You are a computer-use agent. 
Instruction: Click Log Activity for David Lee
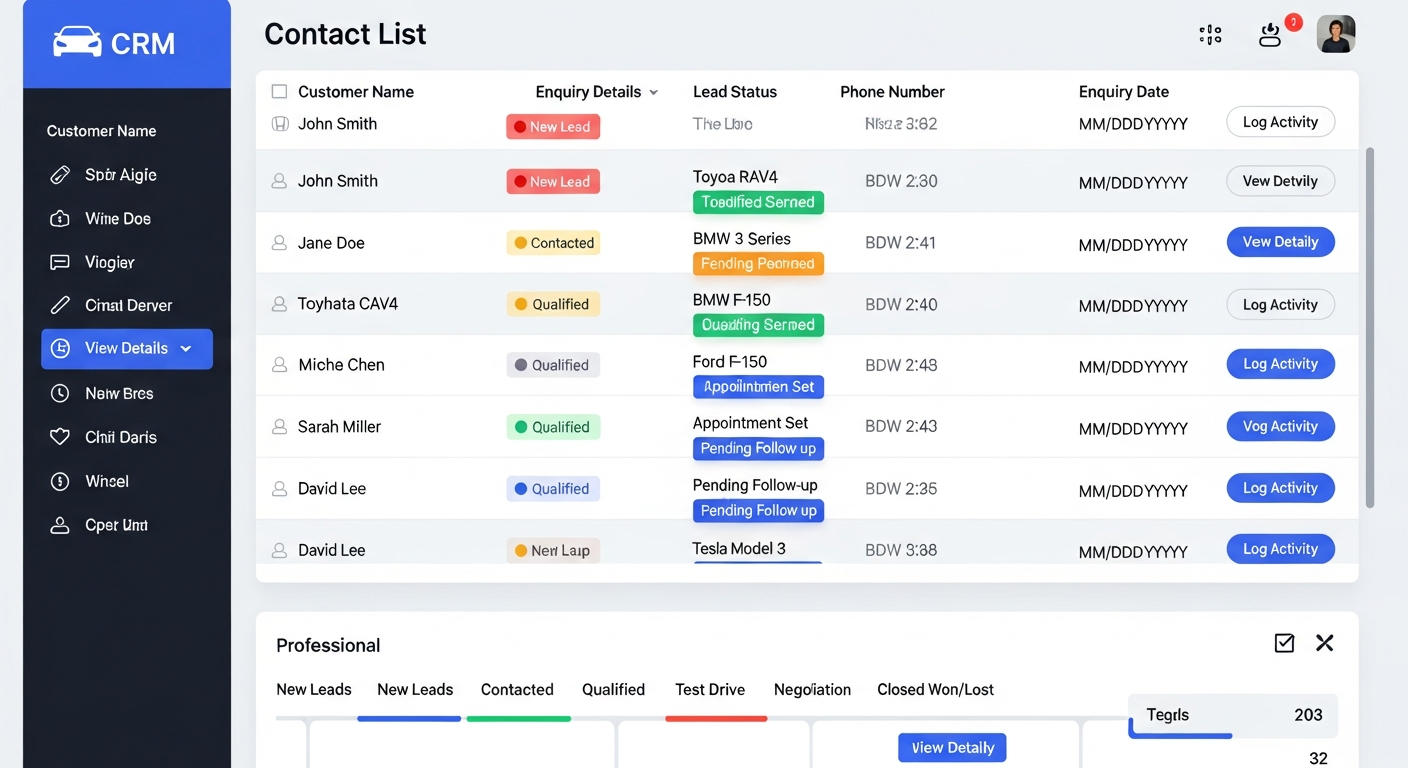coord(1280,488)
